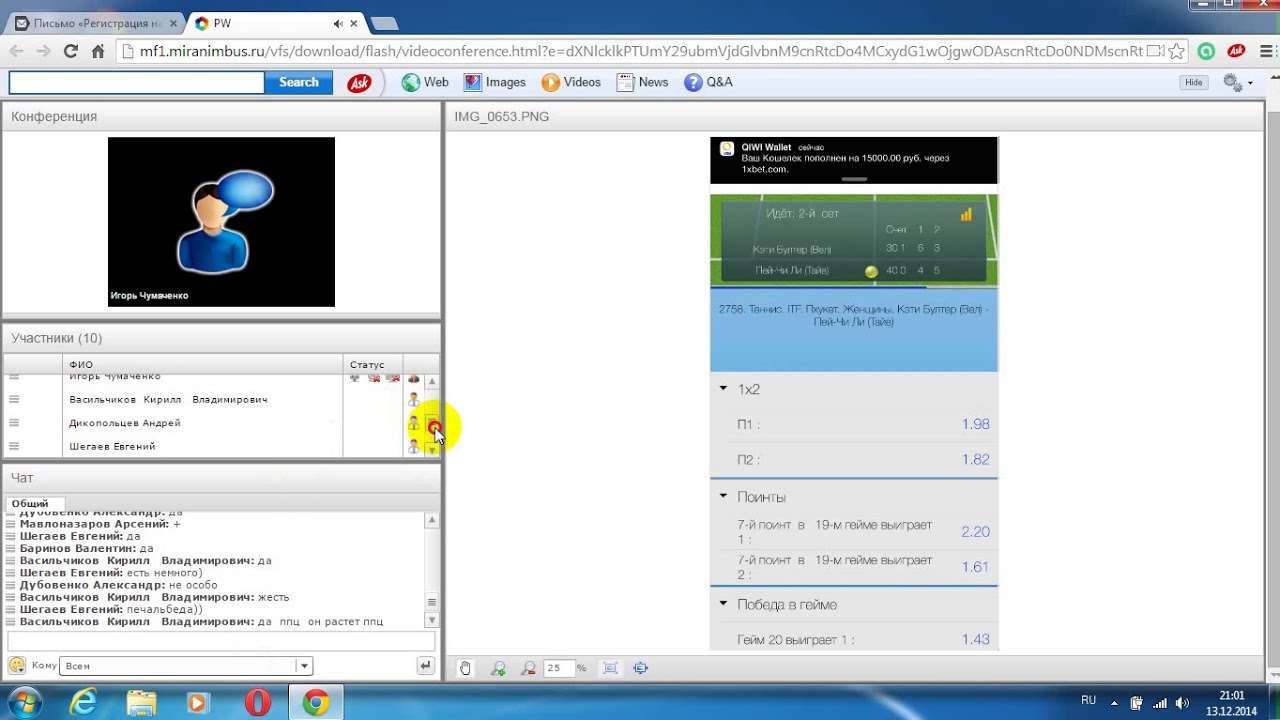Click down arrow of chat scrollbar
This screenshot has width=1280, height=720.
[x=432, y=621]
